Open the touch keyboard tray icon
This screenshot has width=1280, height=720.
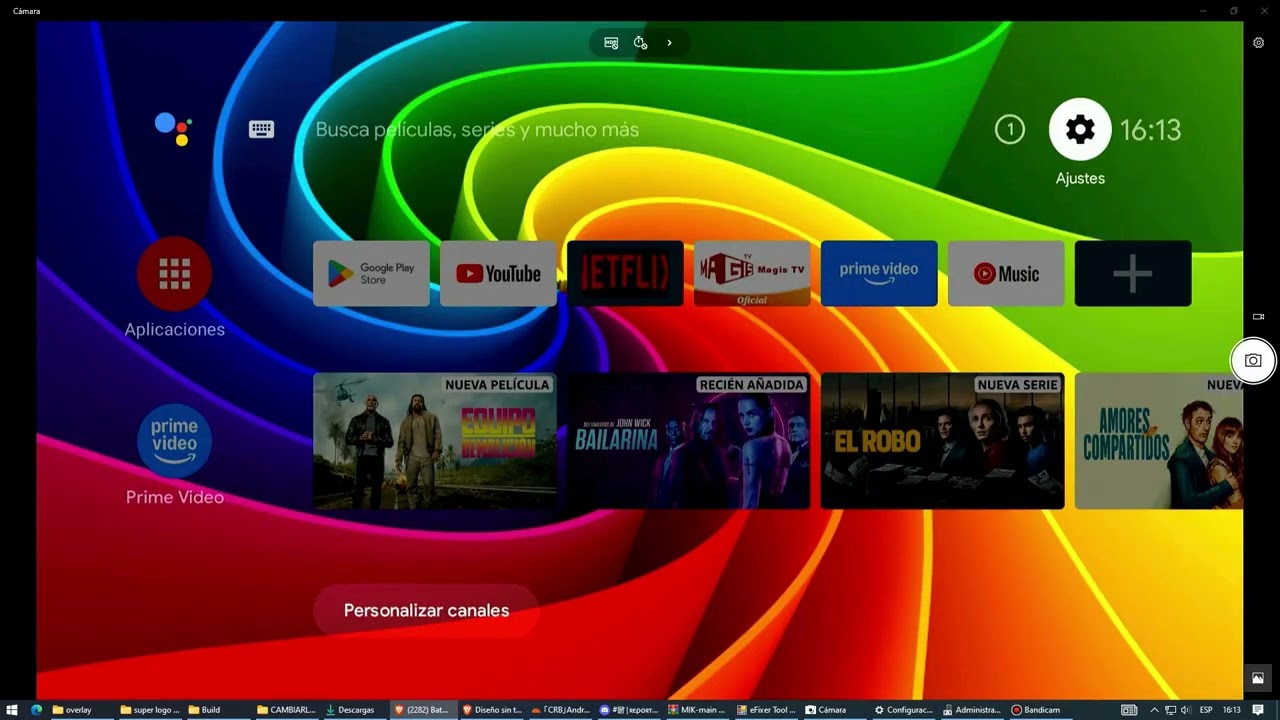[1129, 710]
